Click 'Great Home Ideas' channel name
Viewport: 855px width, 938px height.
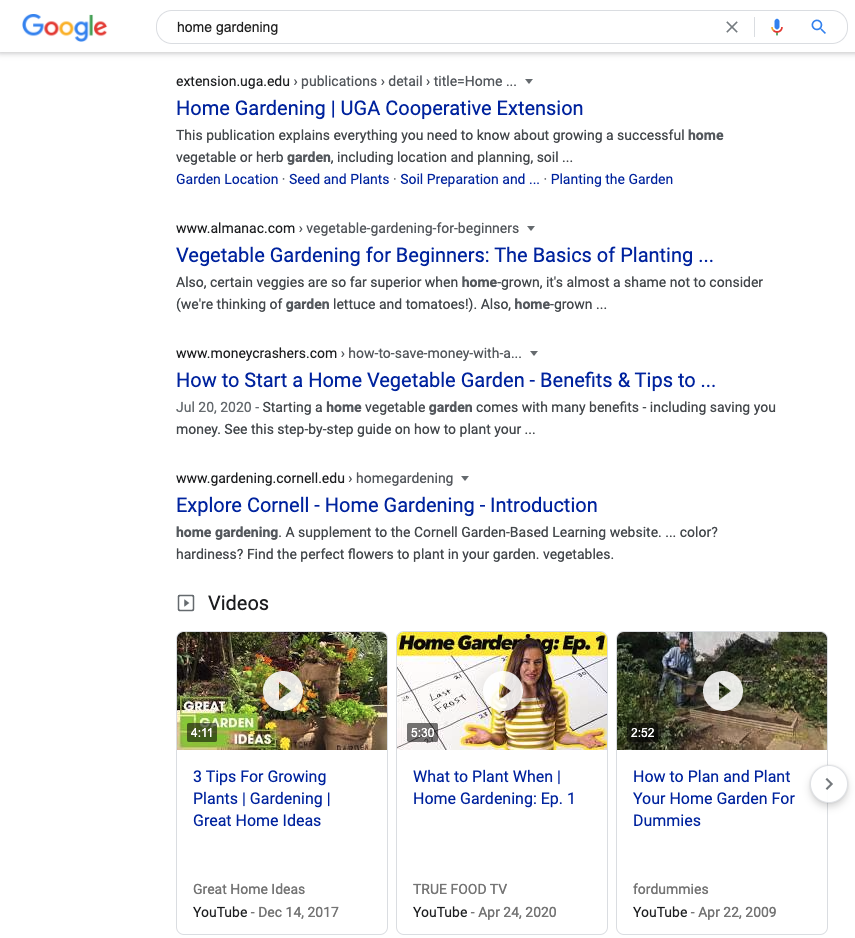(x=249, y=890)
